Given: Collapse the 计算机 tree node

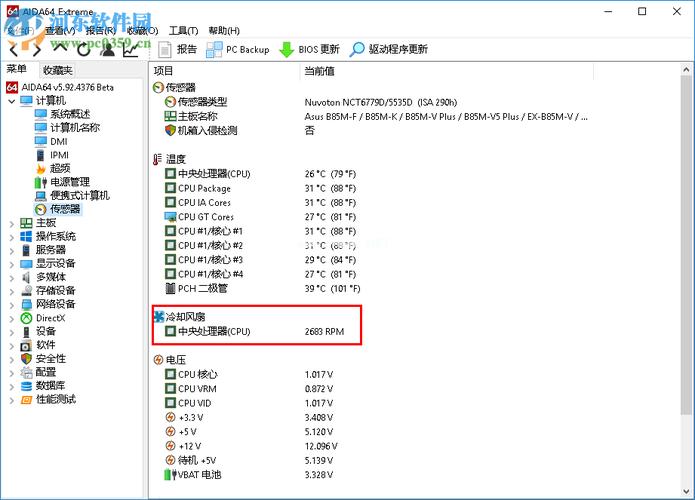Looking at the screenshot, I should 12,101.
